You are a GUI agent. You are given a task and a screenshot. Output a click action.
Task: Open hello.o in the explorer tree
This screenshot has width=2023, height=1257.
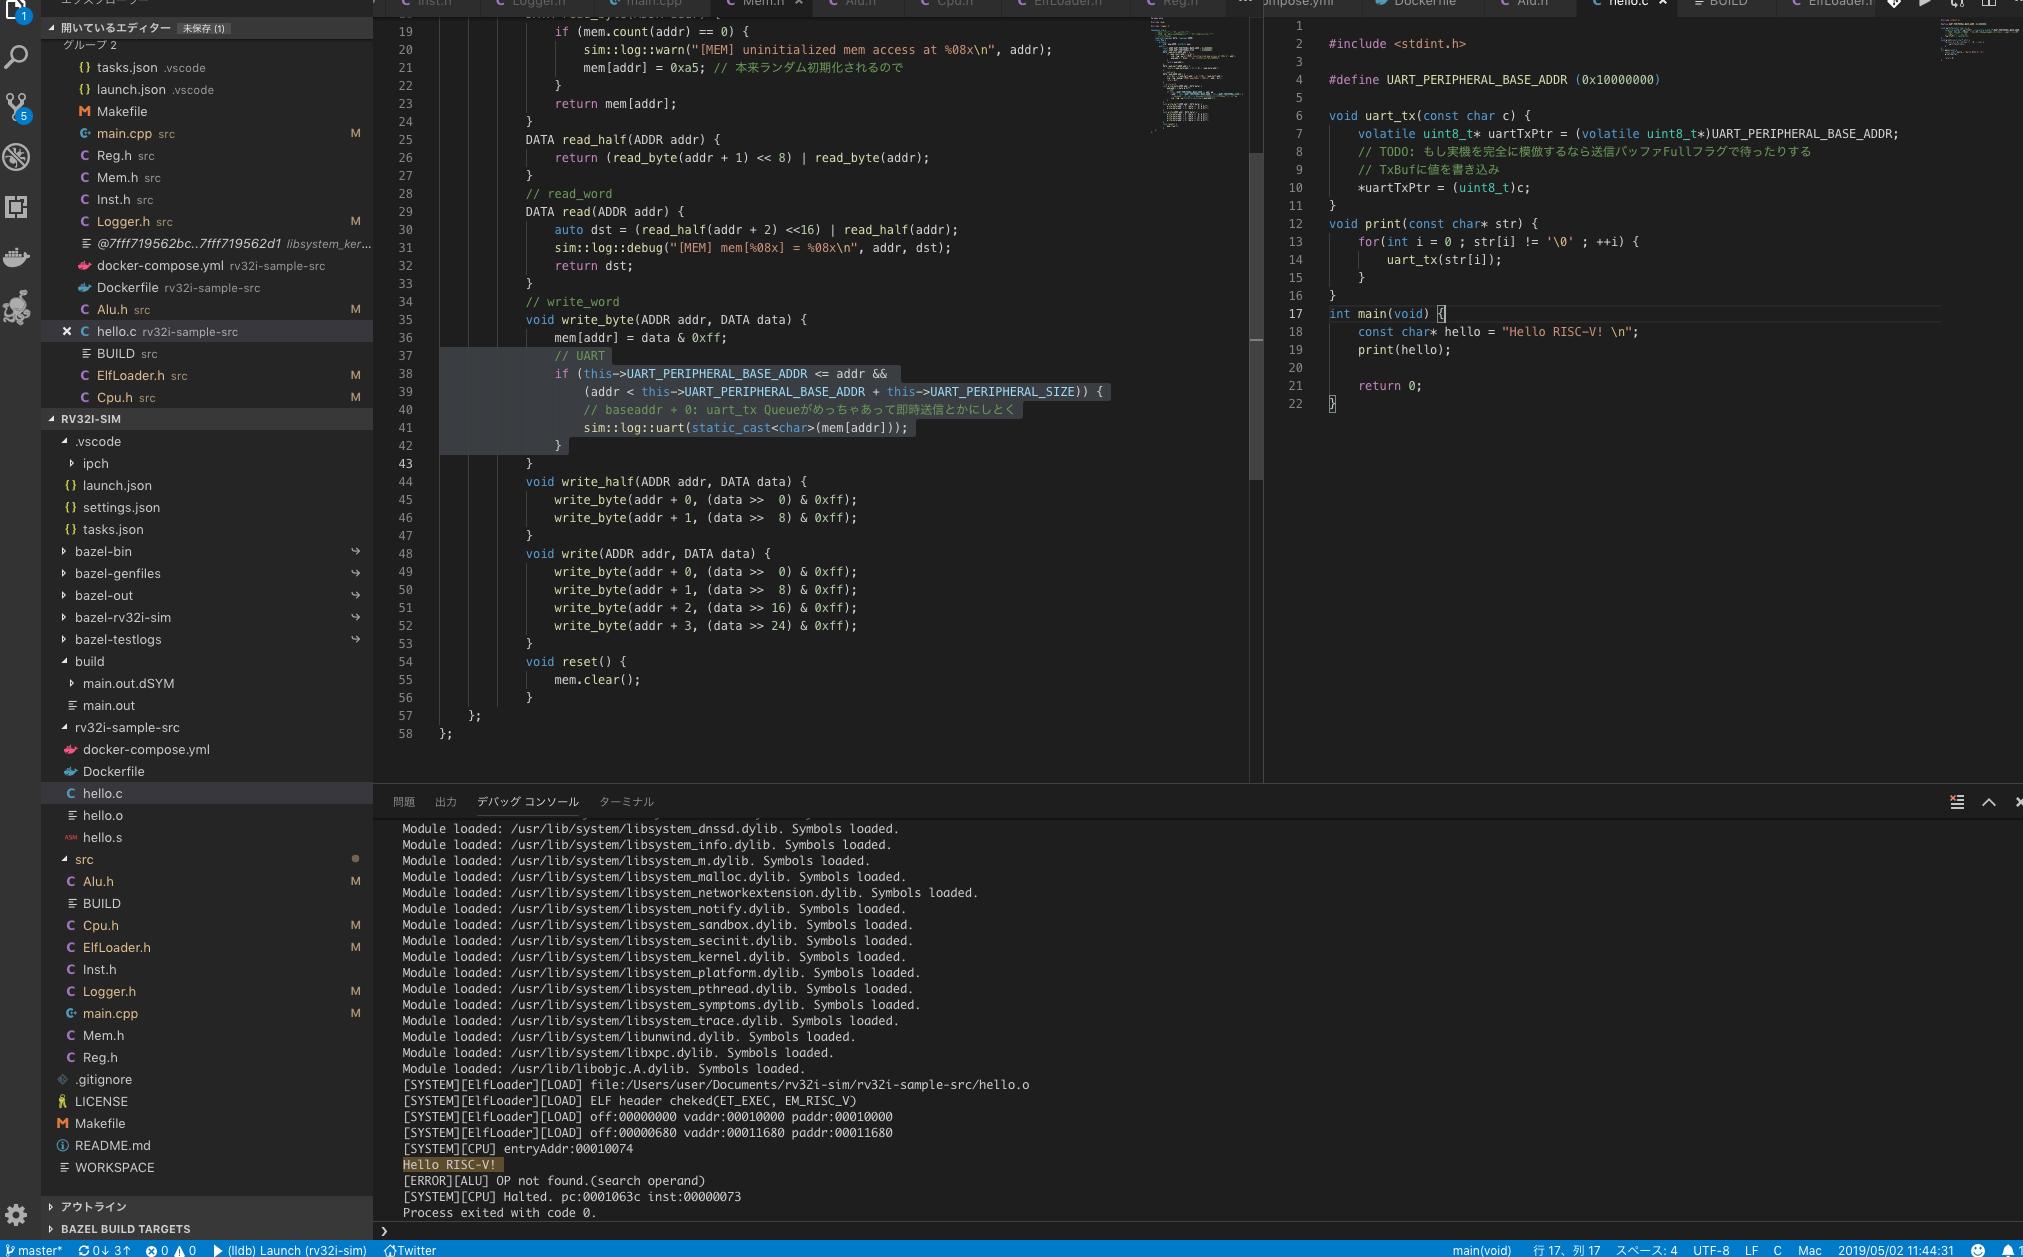207,815
